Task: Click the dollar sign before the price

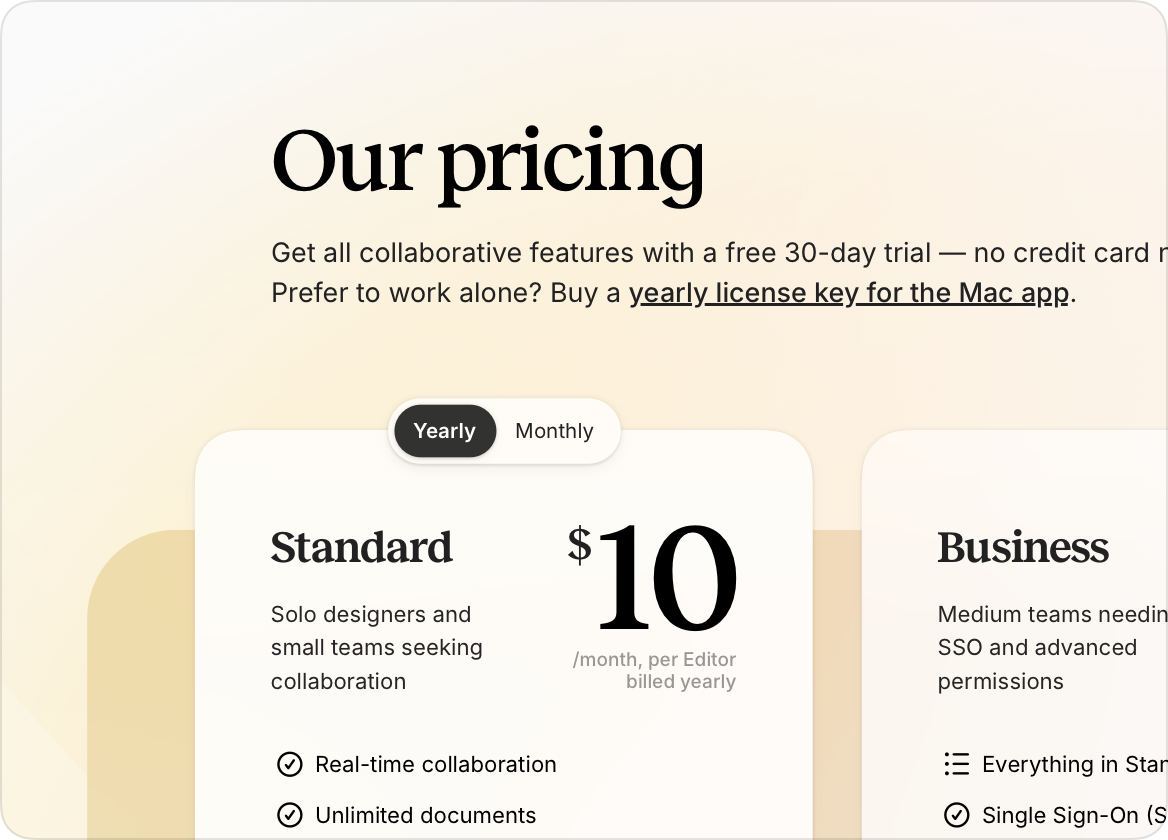Action: pyautogui.click(x=579, y=545)
